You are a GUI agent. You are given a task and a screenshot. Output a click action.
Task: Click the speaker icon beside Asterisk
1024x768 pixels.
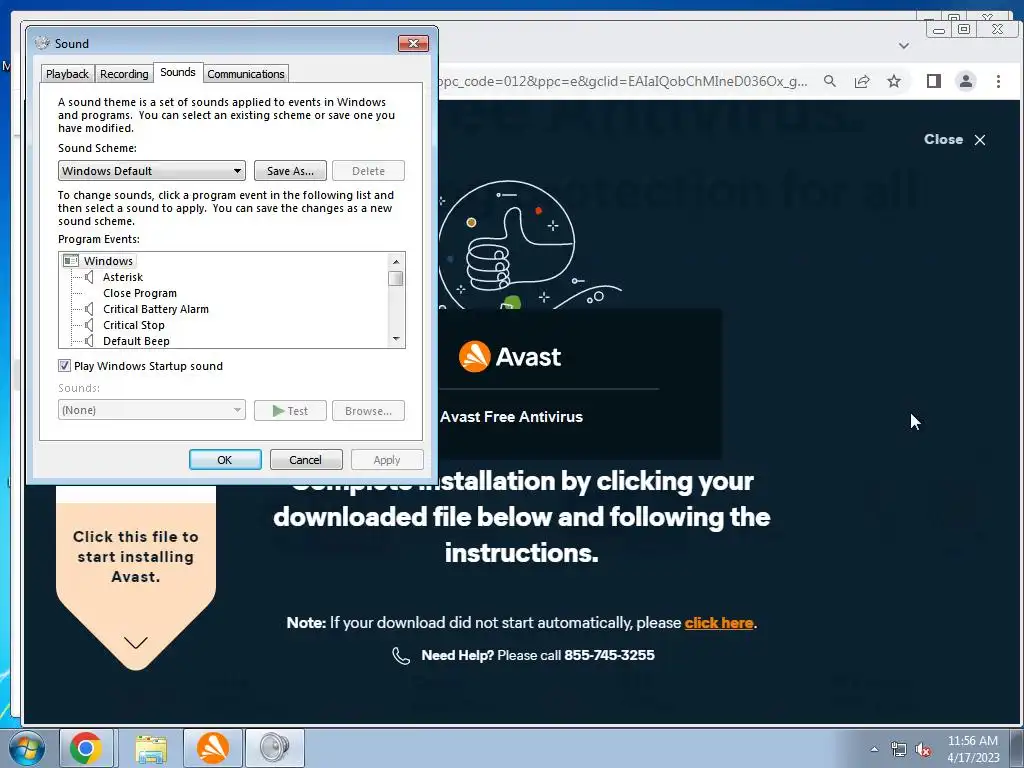(89, 277)
